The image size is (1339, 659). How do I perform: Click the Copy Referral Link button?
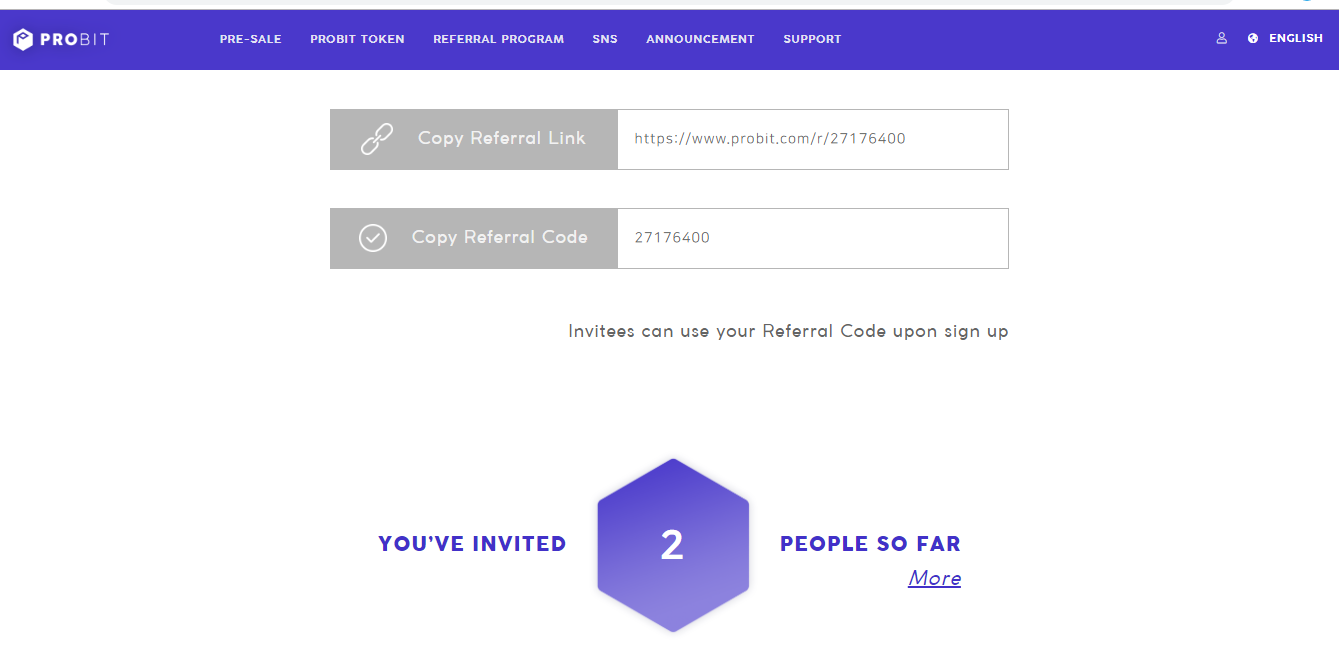(474, 139)
